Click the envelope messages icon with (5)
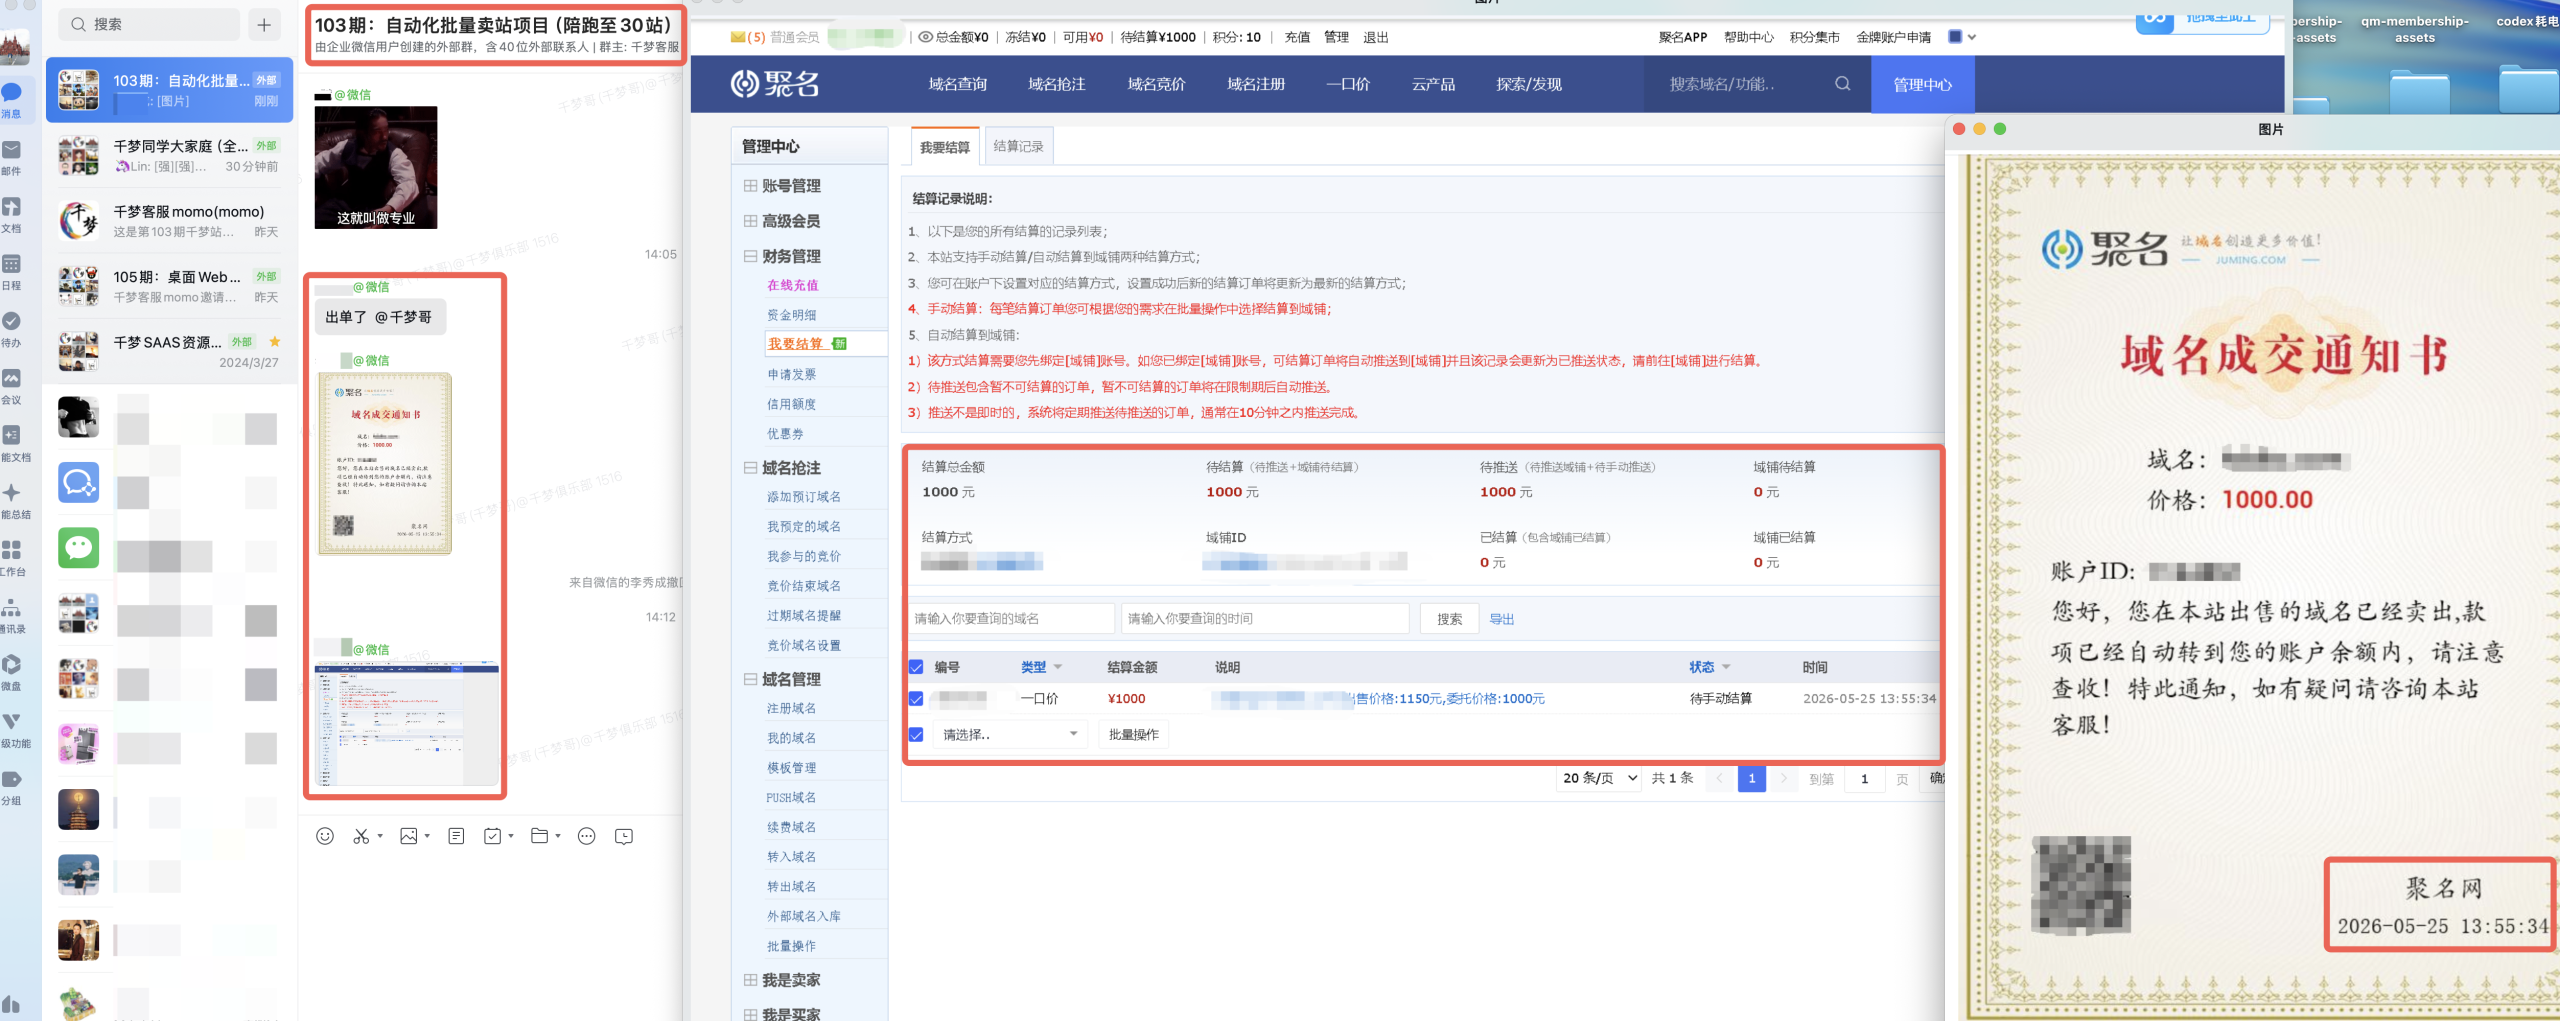This screenshot has width=2560, height=1021. click(x=738, y=37)
